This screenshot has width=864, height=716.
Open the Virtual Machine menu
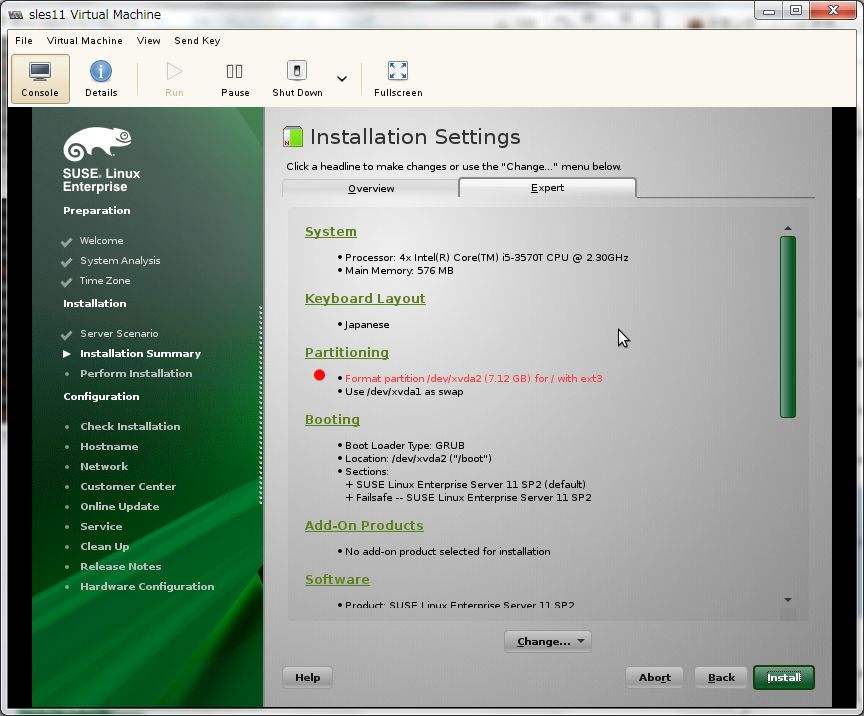click(85, 41)
